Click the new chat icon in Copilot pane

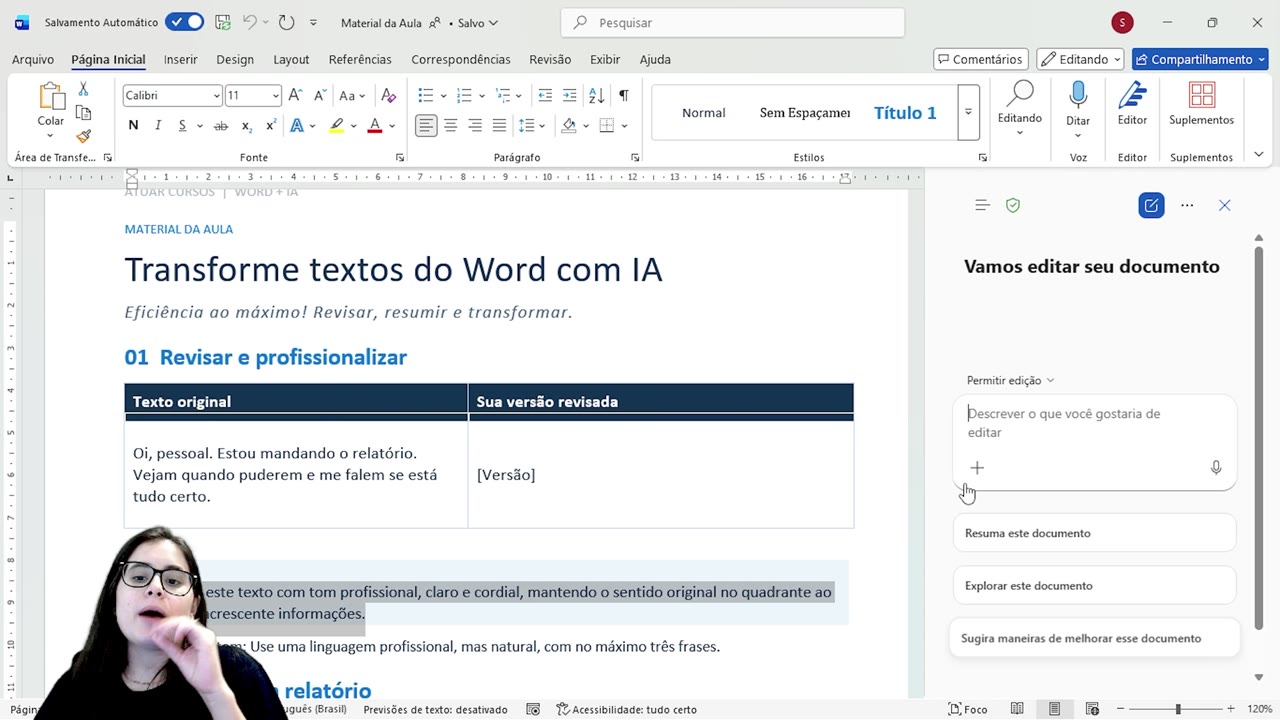[x=1151, y=205]
